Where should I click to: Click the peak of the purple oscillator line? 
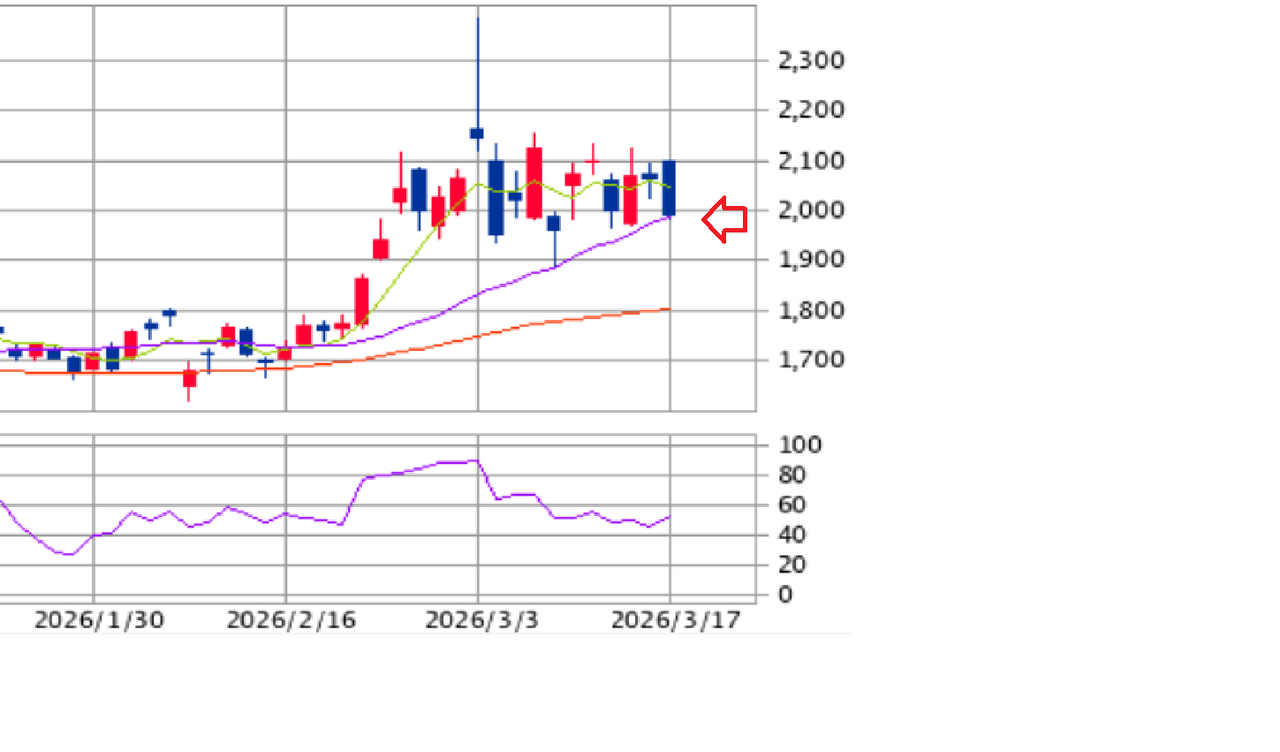point(476,460)
